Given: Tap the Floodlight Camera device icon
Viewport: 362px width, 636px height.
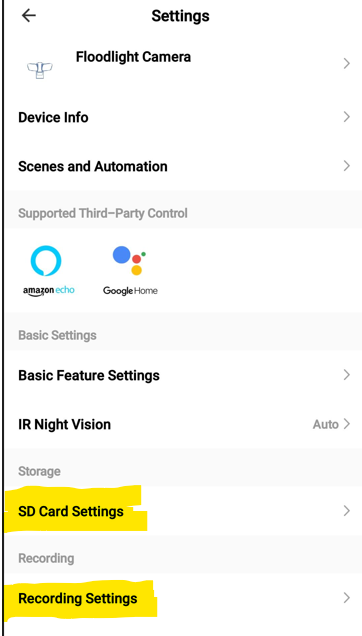Looking at the screenshot, I should pyautogui.click(x=40, y=70).
